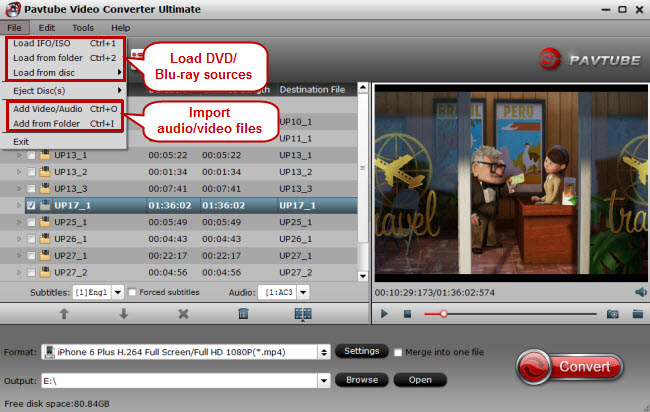
Task: Click the iPhone format device icon
Action: click(x=49, y=352)
